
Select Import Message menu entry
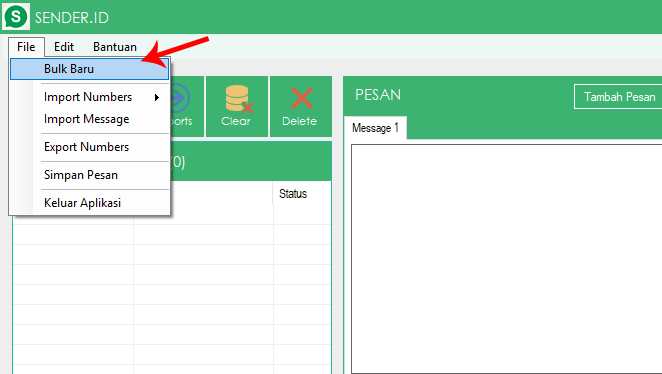(90, 119)
